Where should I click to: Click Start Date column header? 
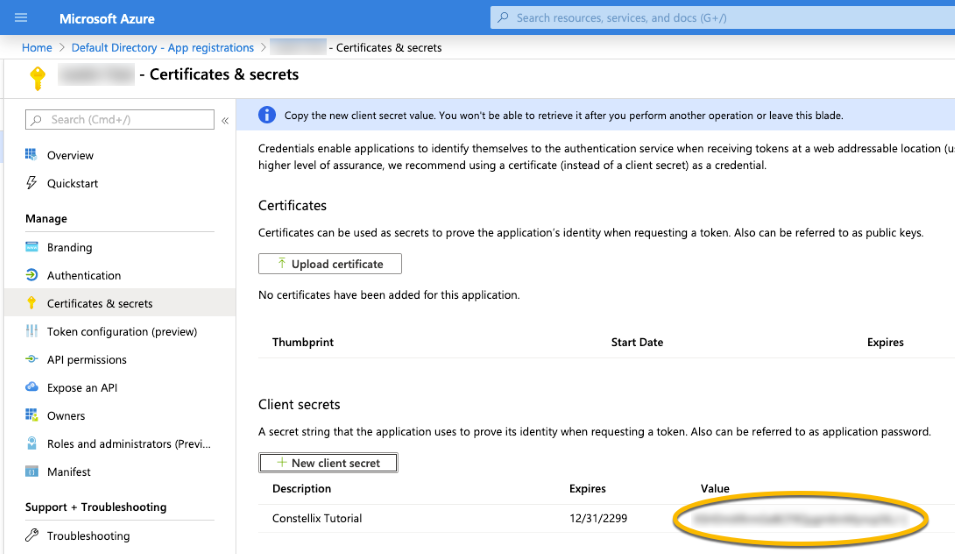637,342
